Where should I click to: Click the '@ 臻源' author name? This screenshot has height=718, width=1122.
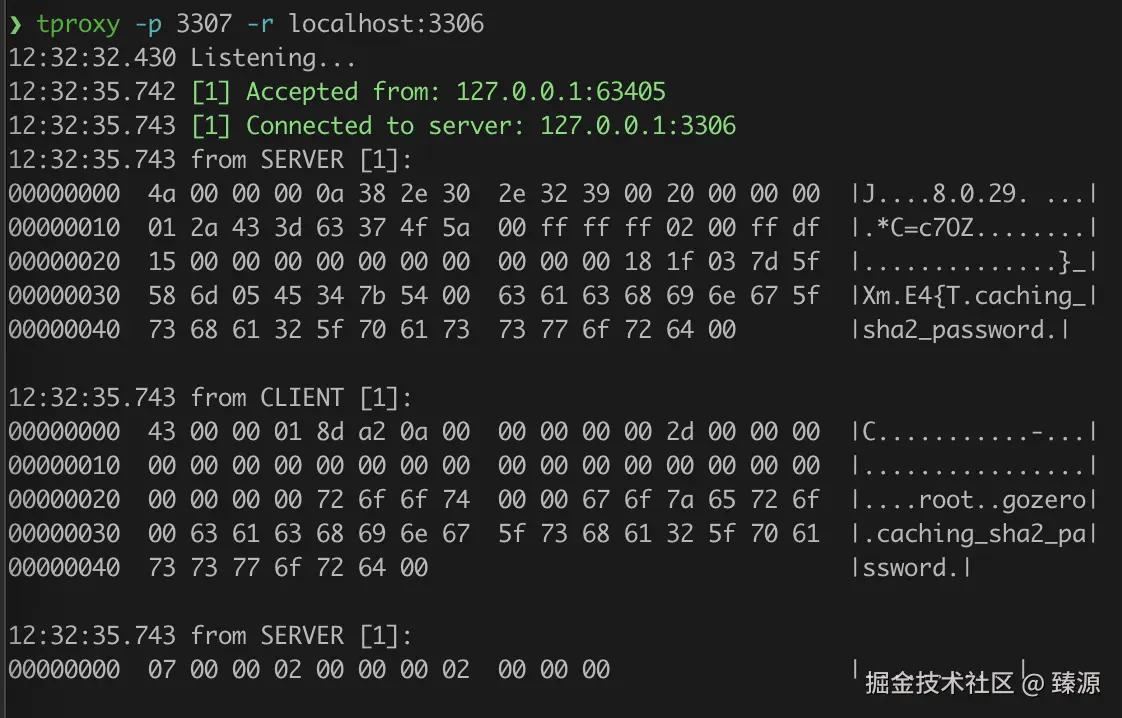tap(1062, 683)
